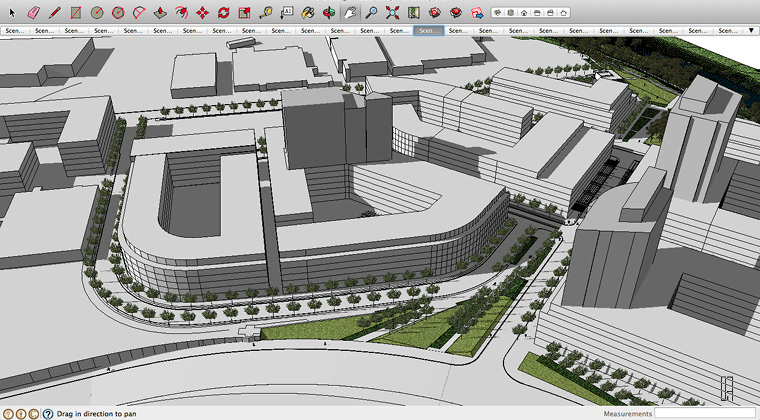Expand scene tabs overflow arrow

[x=751, y=31]
